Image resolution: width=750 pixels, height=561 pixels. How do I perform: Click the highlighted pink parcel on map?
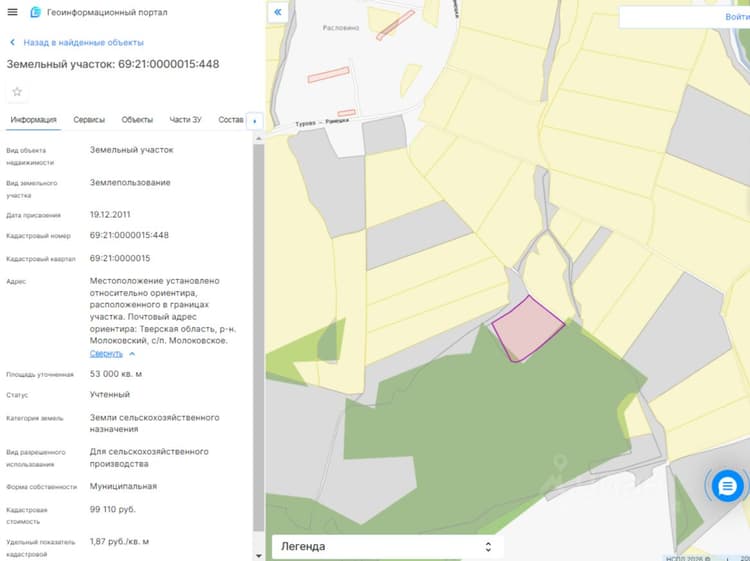coord(528,329)
